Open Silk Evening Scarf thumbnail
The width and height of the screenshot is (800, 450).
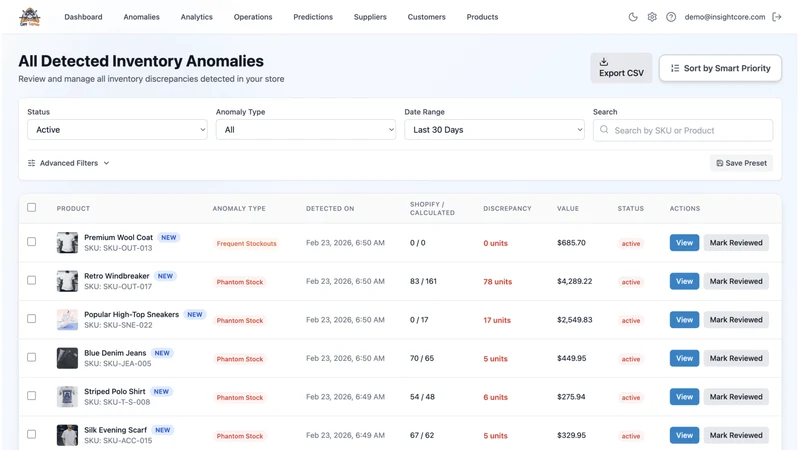pos(67,435)
